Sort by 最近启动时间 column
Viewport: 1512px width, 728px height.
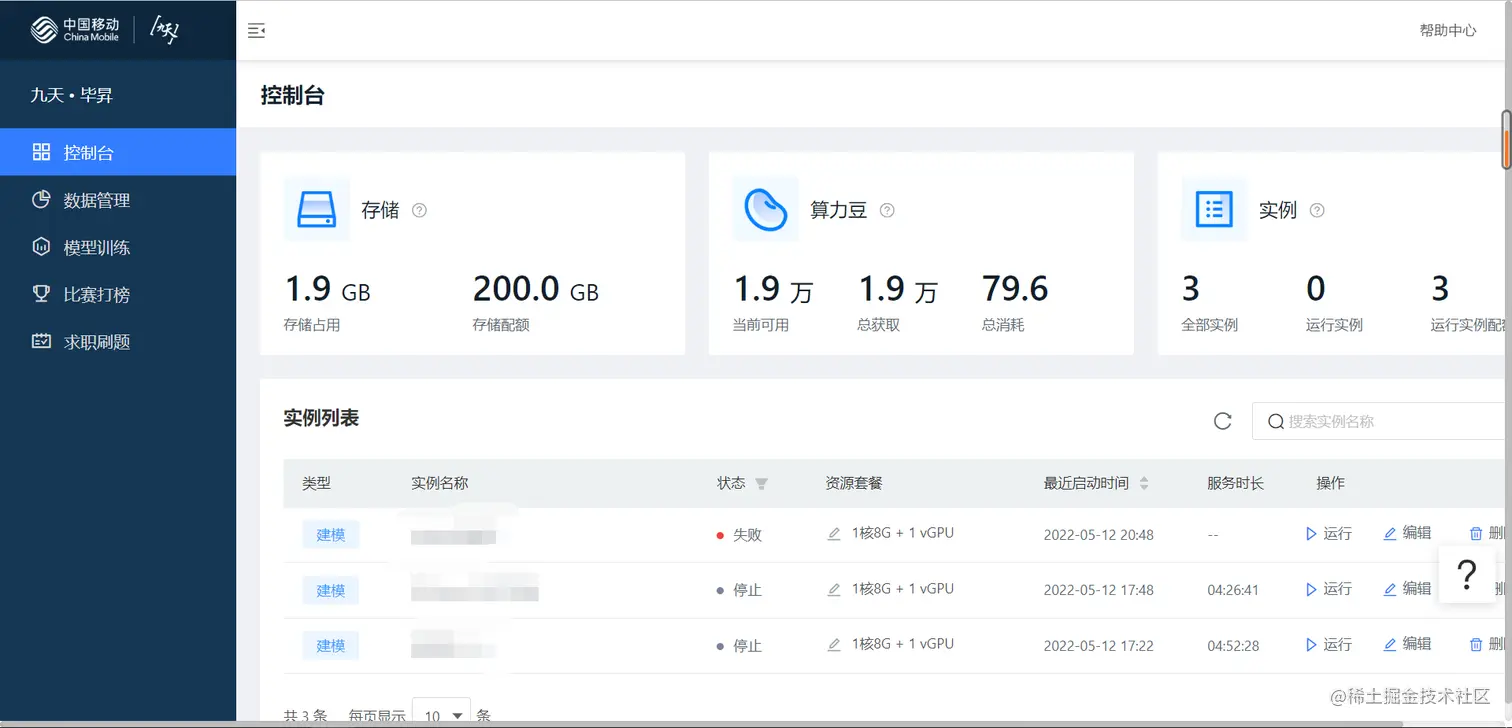tap(1146, 484)
